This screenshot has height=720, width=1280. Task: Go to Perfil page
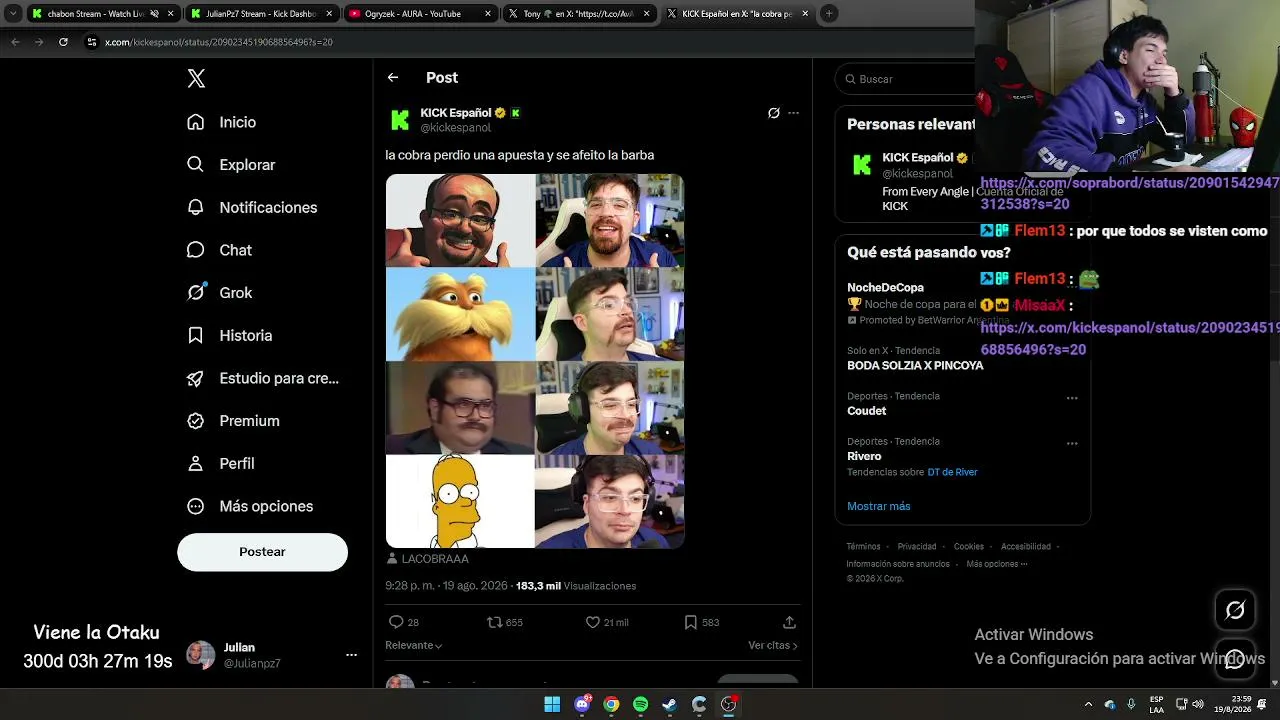click(x=221, y=464)
